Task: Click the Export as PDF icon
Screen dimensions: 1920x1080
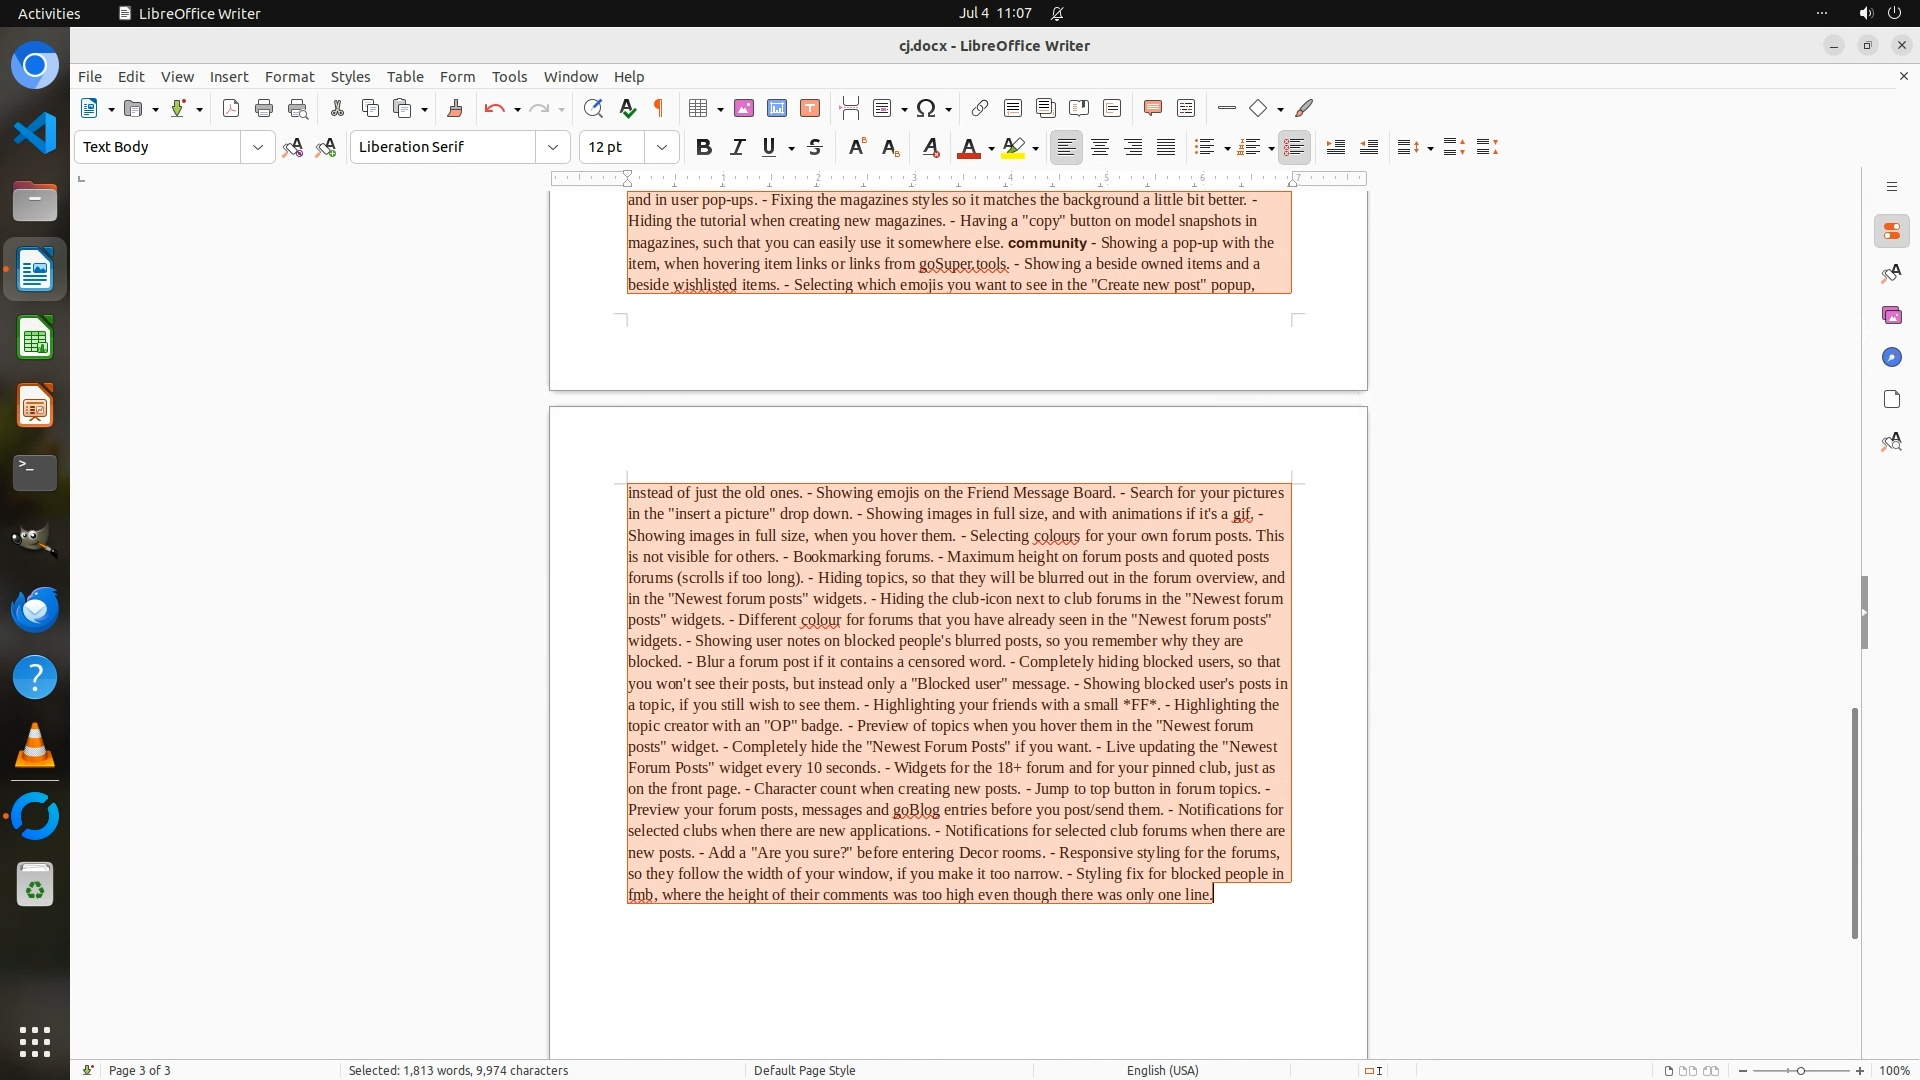Action: tap(231, 108)
